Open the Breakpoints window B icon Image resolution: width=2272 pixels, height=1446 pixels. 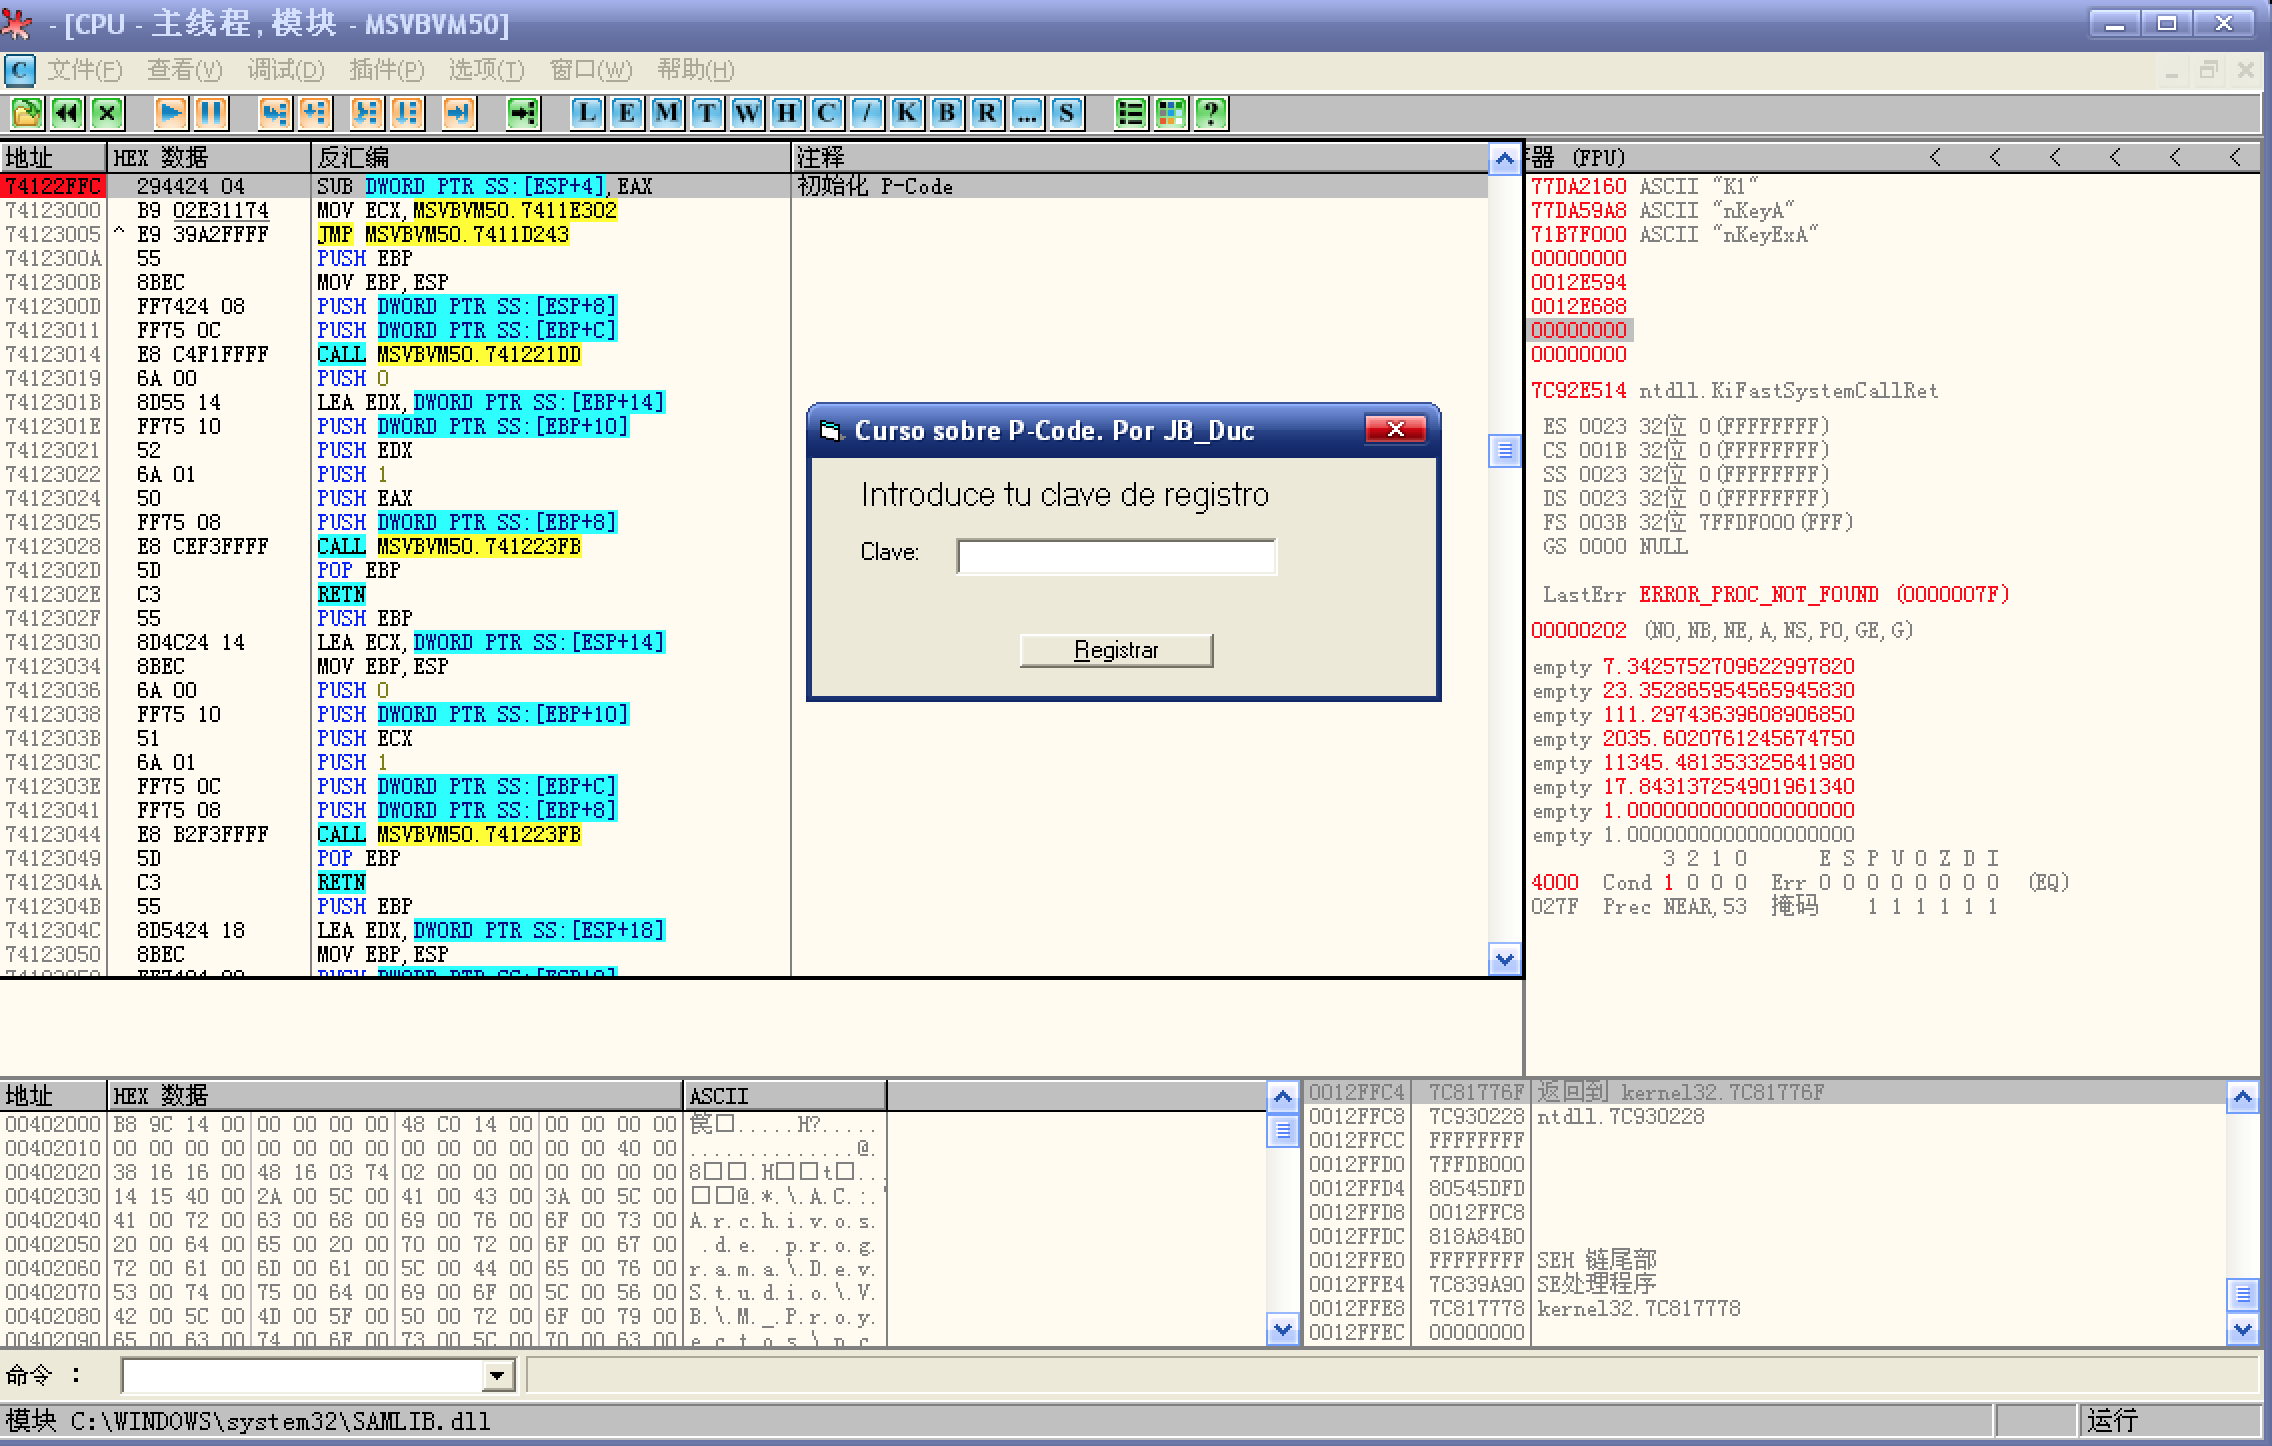[946, 113]
